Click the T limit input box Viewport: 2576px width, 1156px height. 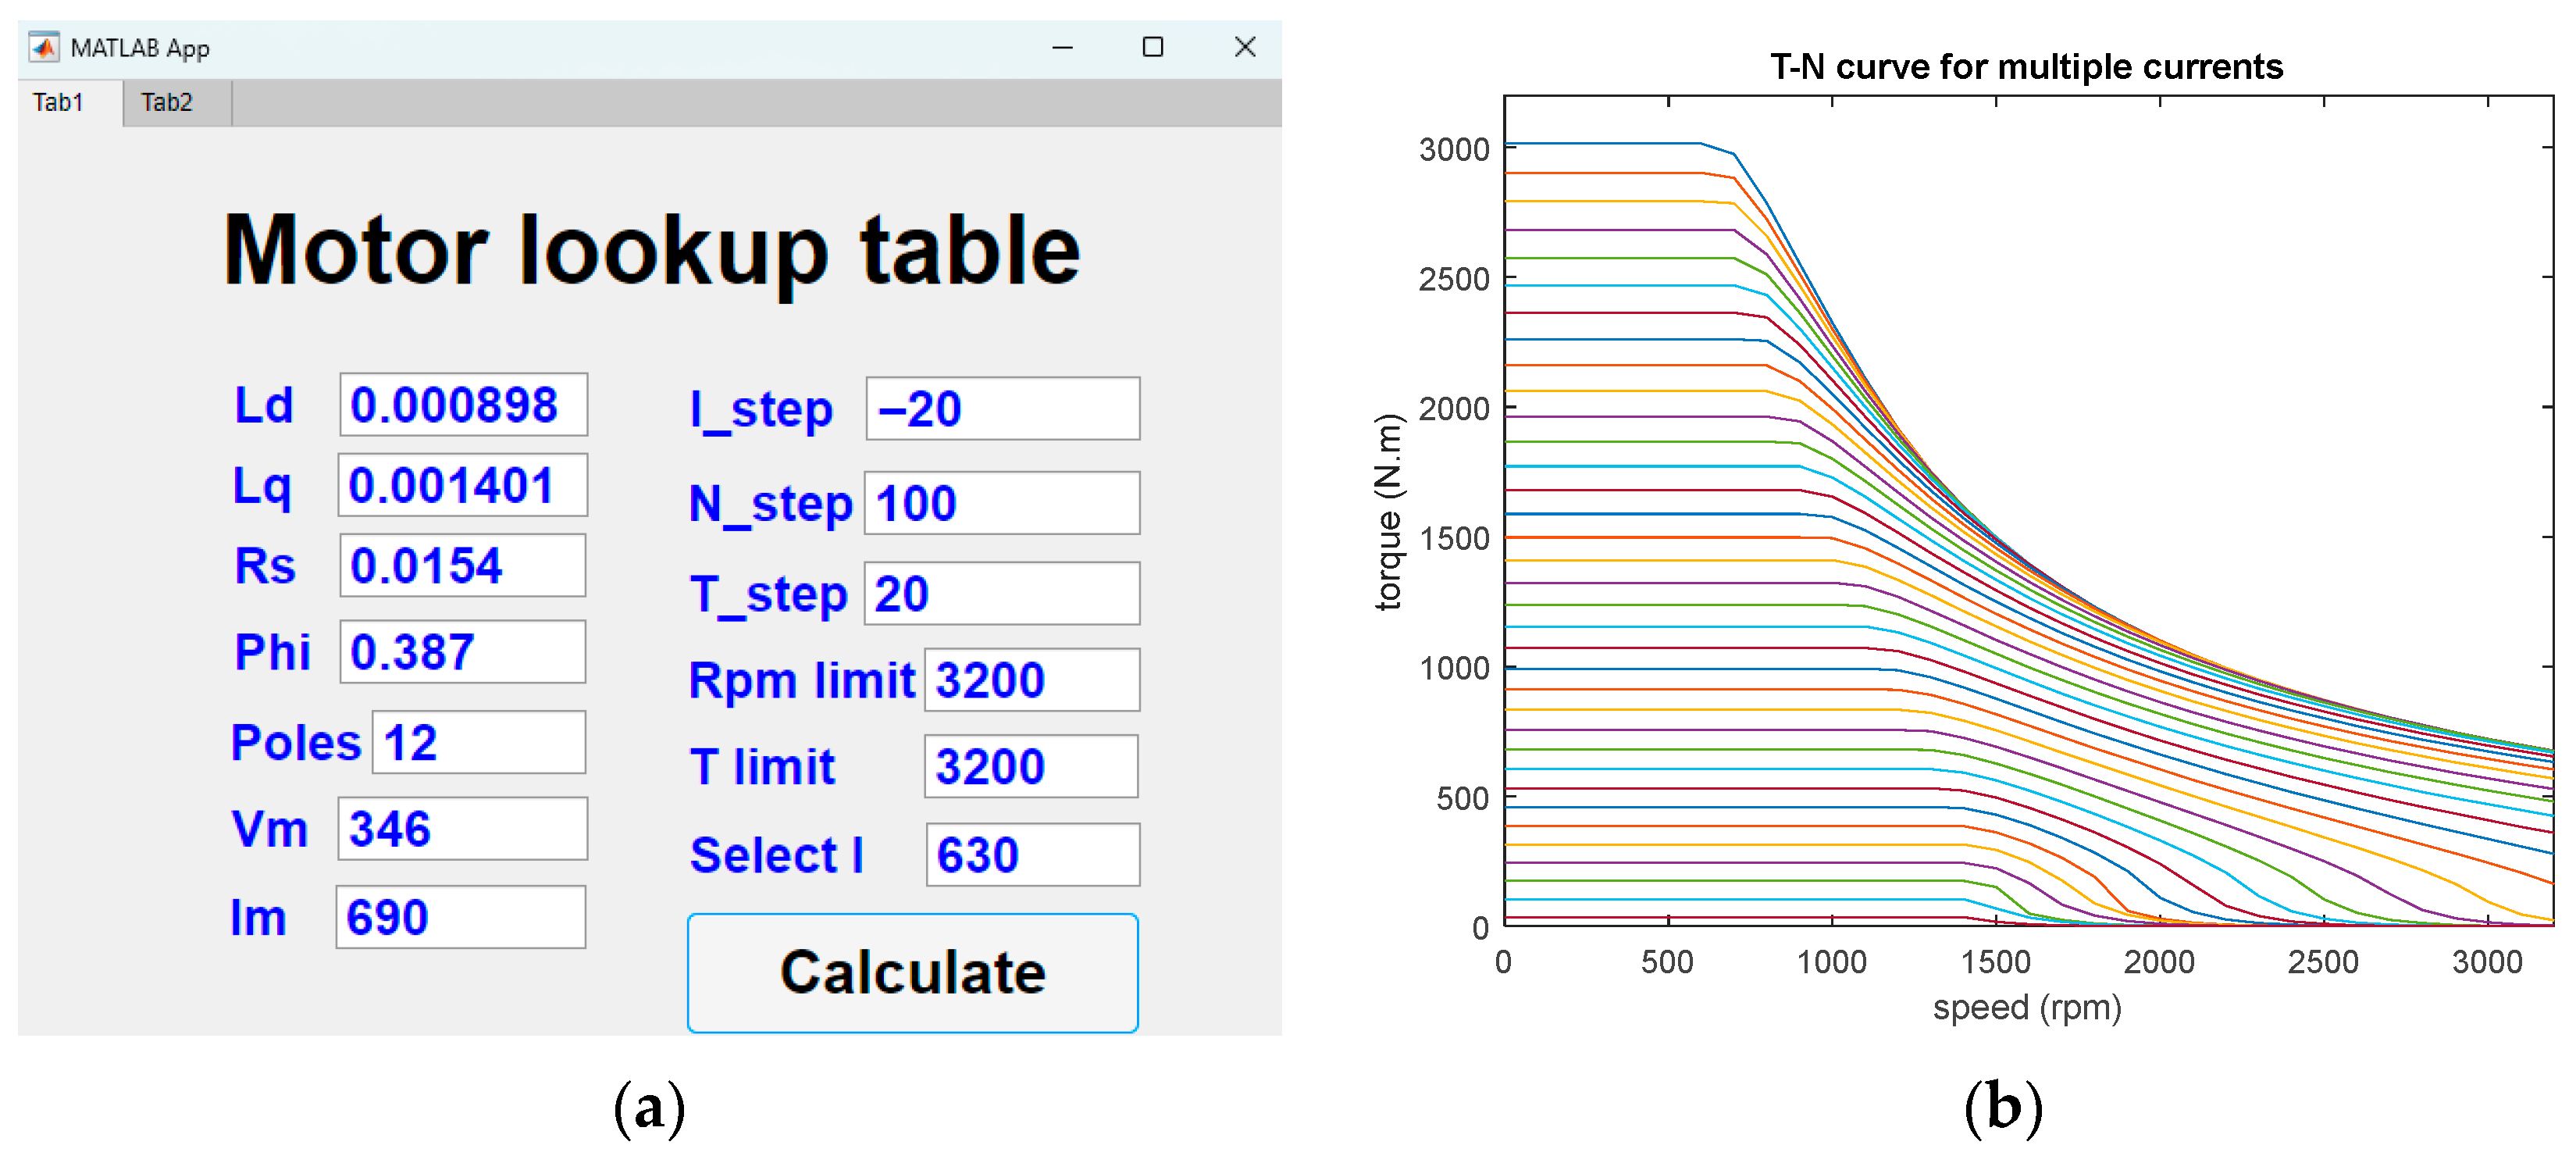[1031, 767]
